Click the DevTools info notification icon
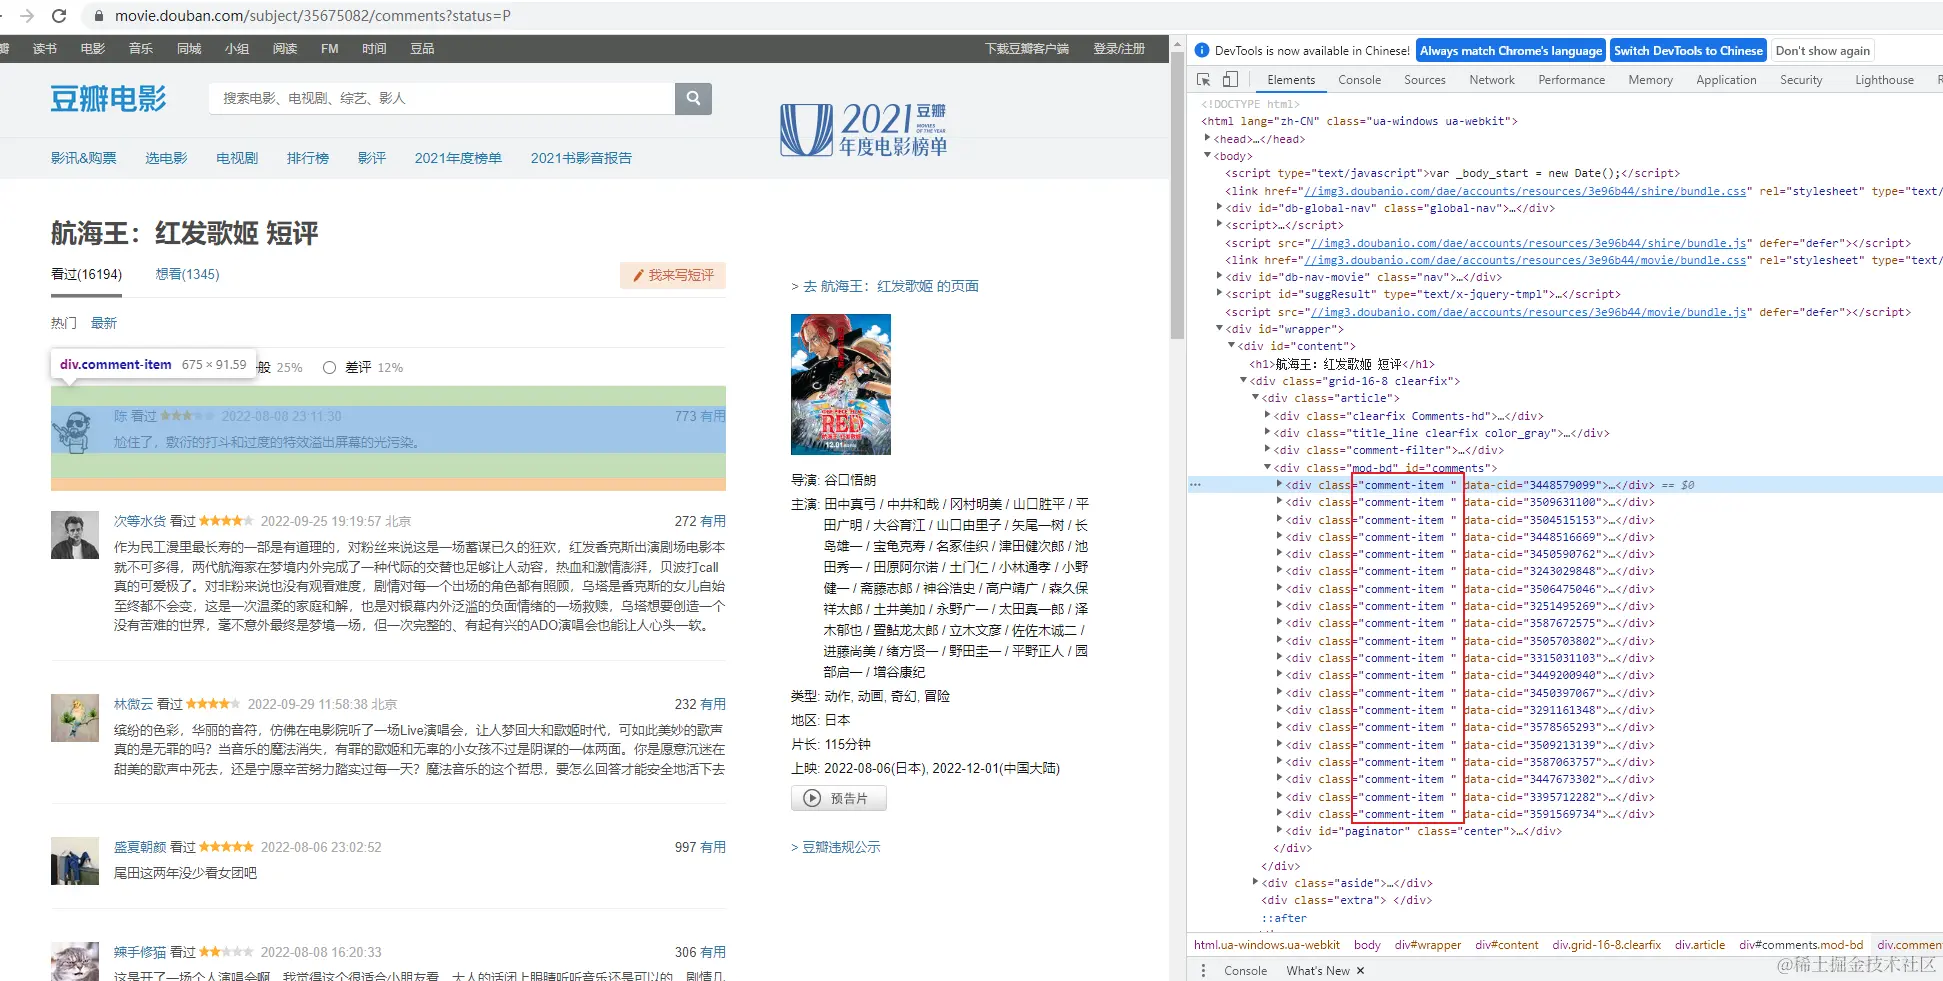This screenshot has width=1943, height=981. pos(1202,50)
